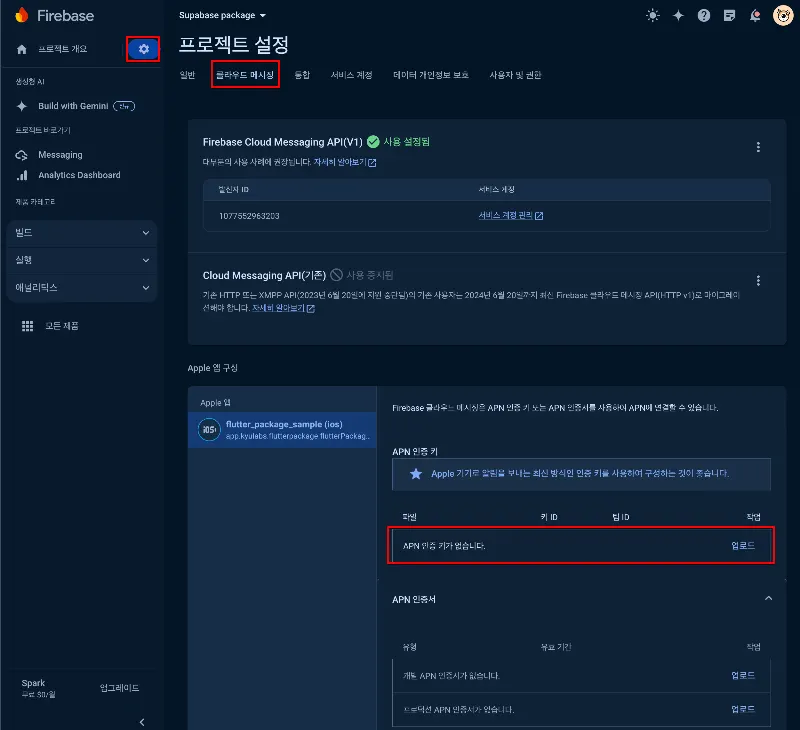
Task: Open Analytics Dashboard in sidebar
Action: [x=79, y=175]
